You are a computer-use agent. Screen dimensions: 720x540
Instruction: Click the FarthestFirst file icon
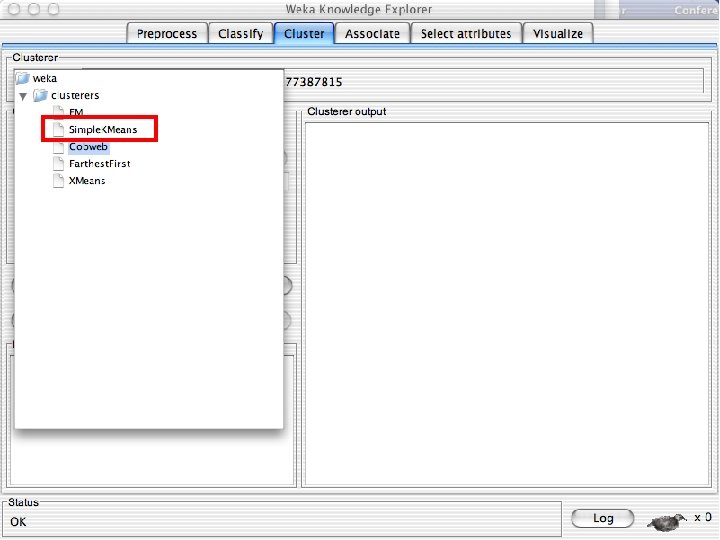pyautogui.click(x=58, y=163)
